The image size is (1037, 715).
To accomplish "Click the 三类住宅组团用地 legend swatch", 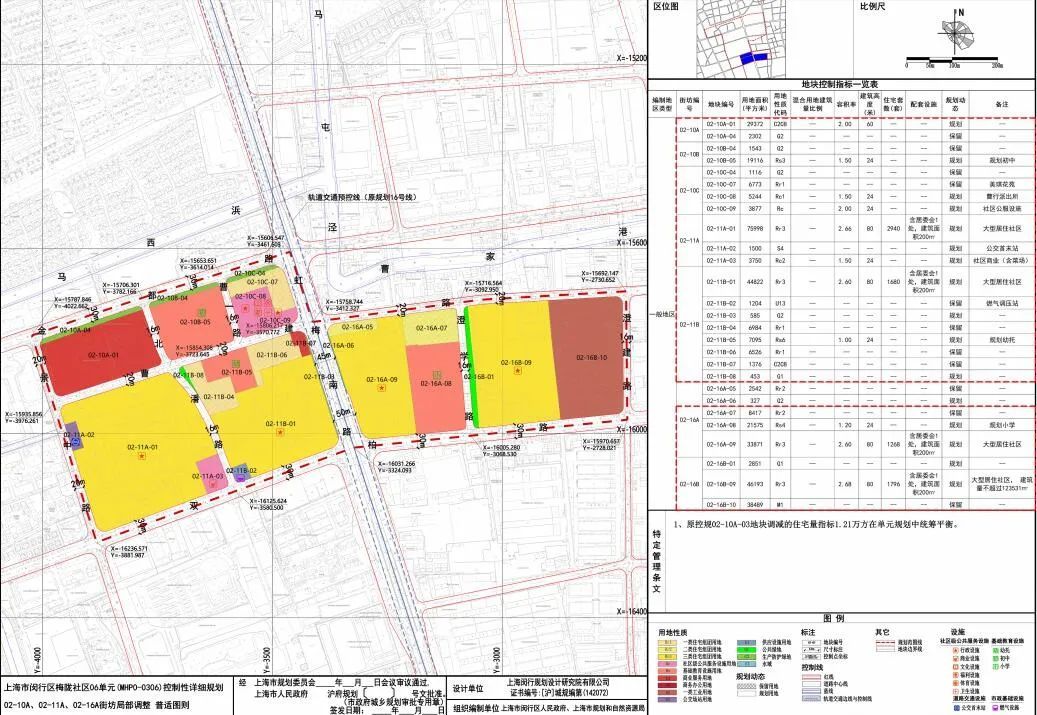I will [x=667, y=656].
